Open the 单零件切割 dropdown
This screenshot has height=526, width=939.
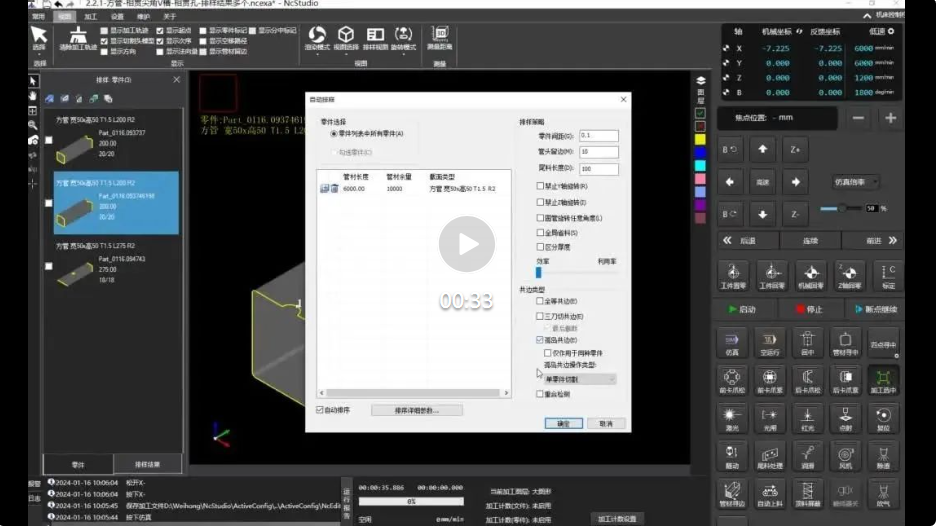(x=579, y=379)
